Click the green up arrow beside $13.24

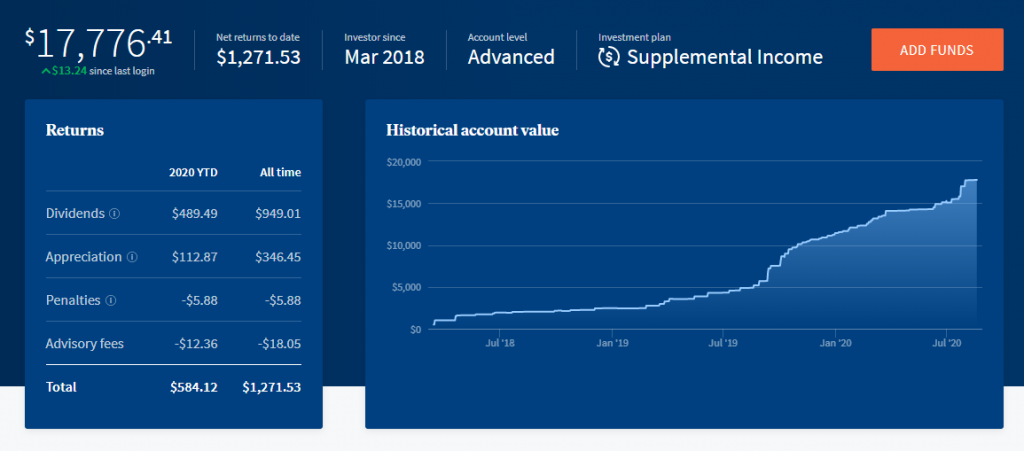click(x=46, y=71)
